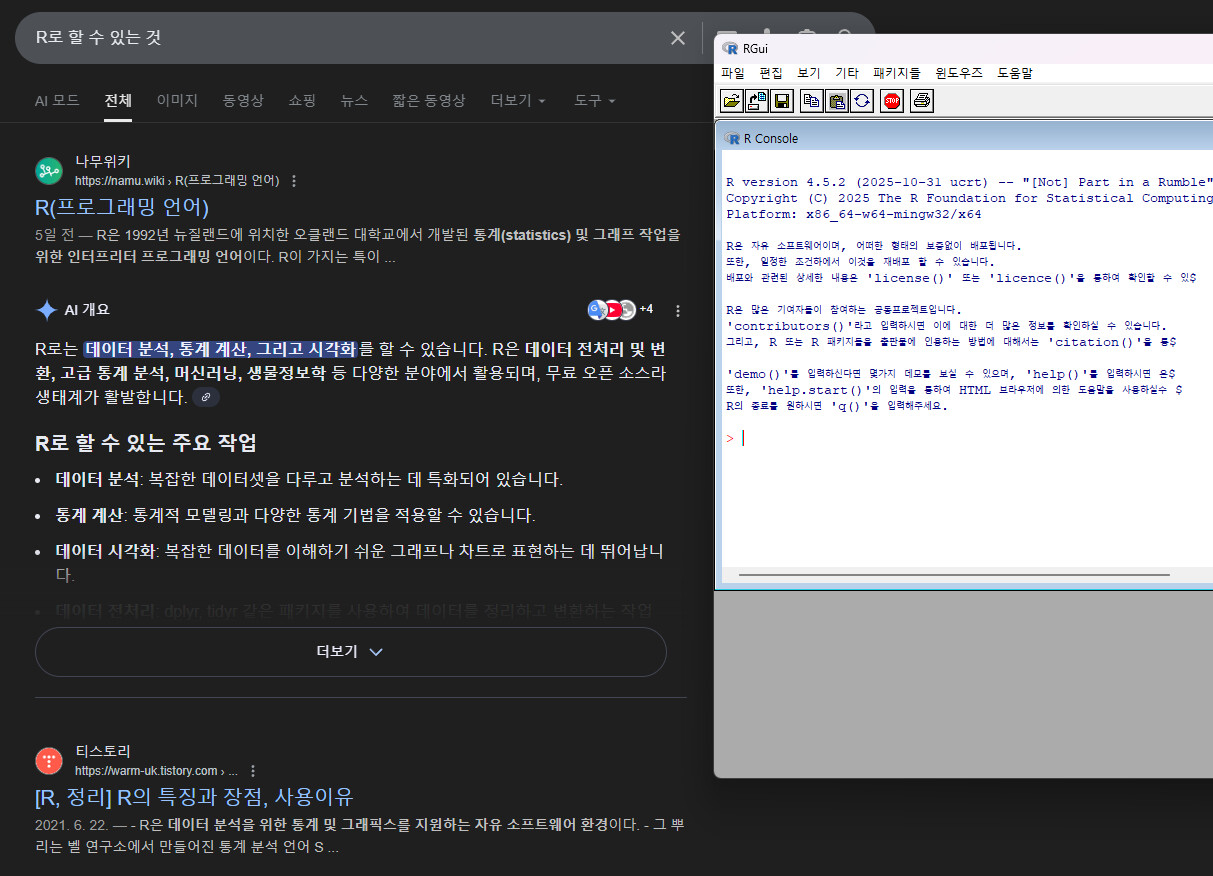Open the "[R, 정리] R의 특징과 장점, 사용이유" link

[x=193, y=797]
